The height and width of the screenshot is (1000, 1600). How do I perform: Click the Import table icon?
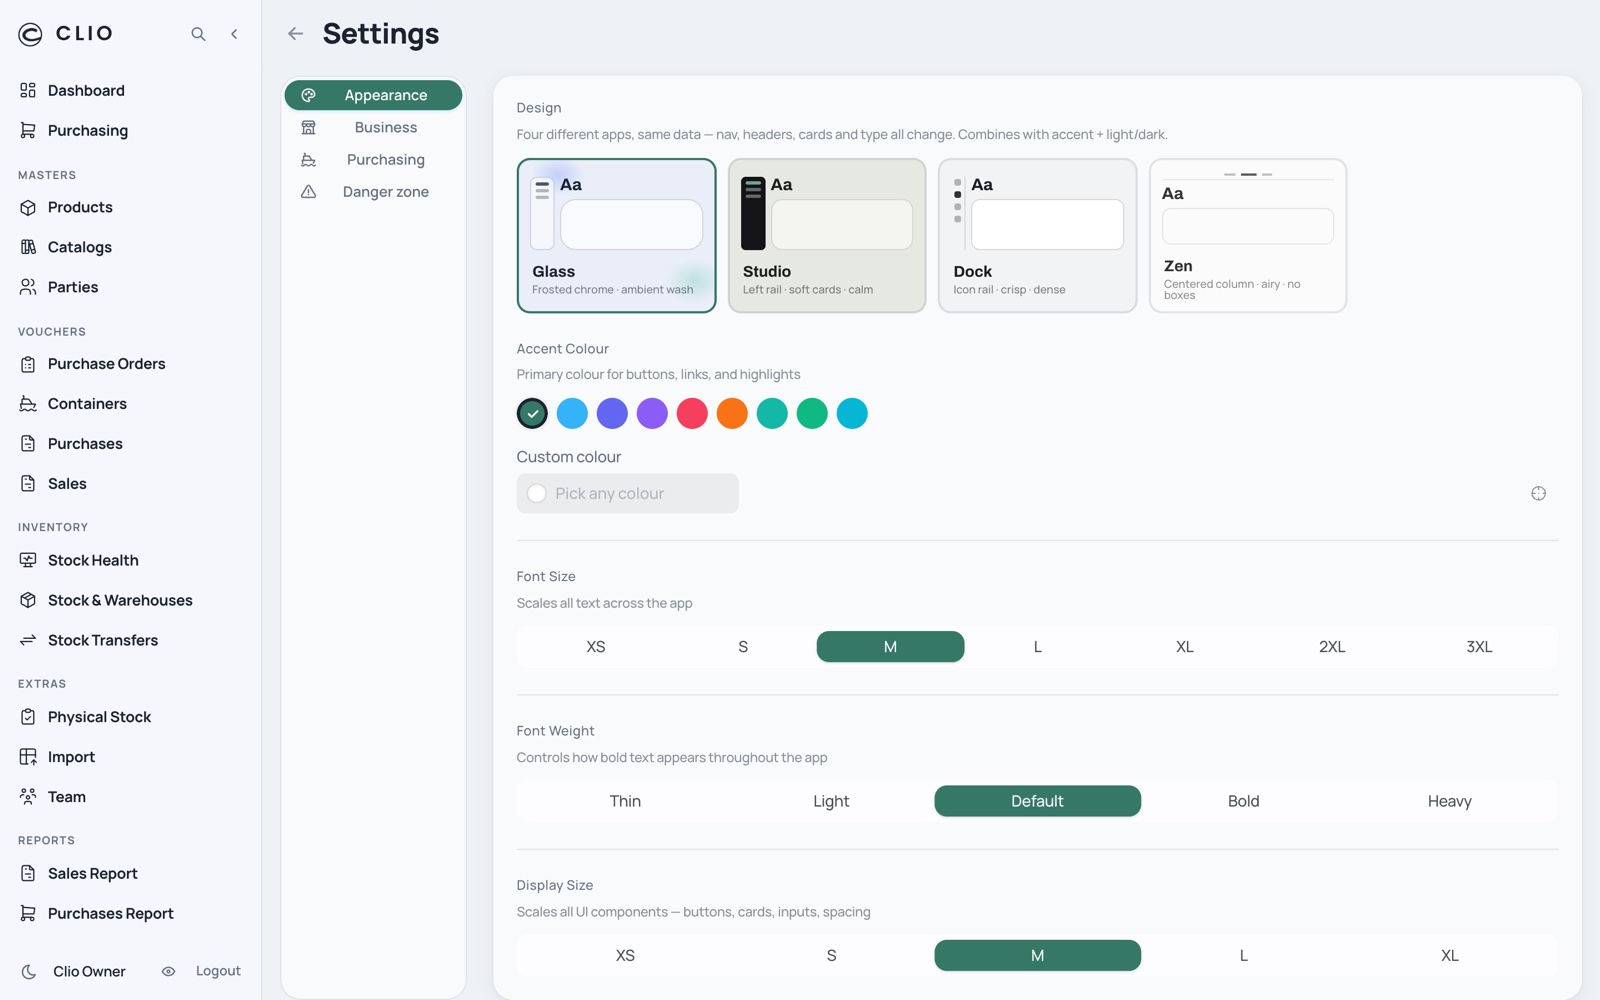28,757
